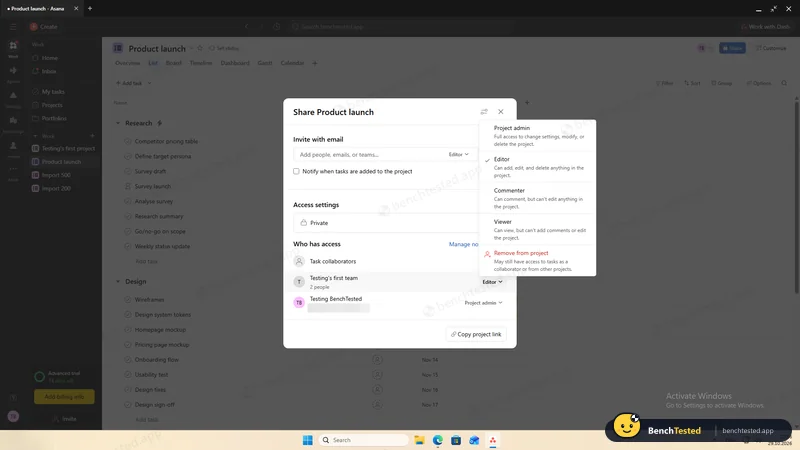Click assignee icon on Onboarding flow row
This screenshot has width=800, height=450.
pos(377,360)
